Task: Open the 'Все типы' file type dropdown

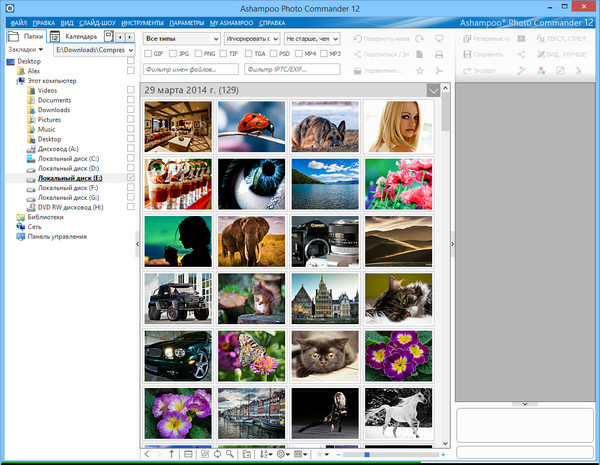Action: coord(181,38)
